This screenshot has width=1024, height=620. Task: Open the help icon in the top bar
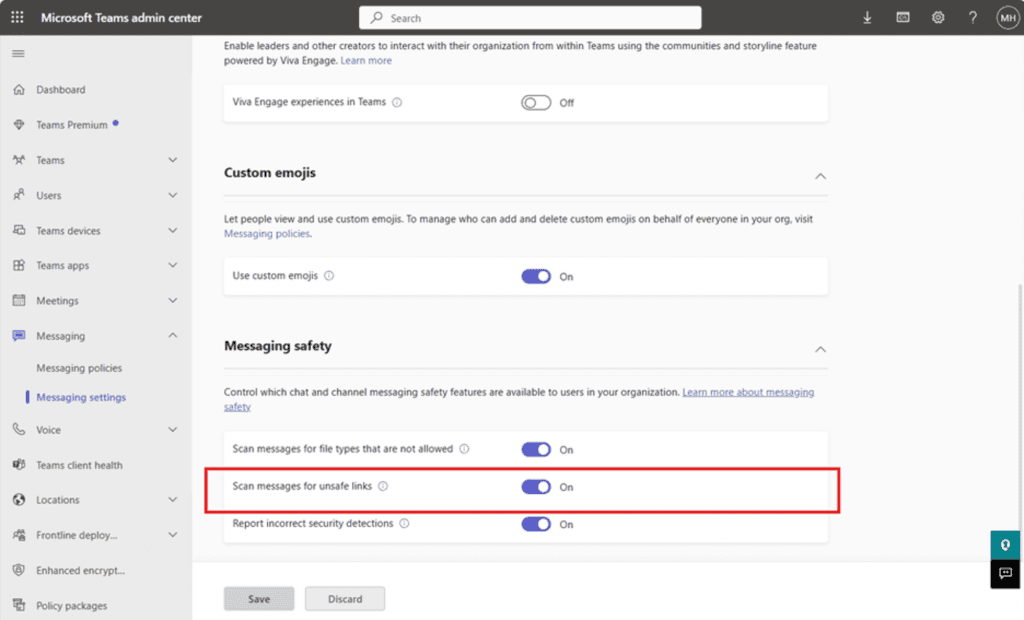point(972,17)
